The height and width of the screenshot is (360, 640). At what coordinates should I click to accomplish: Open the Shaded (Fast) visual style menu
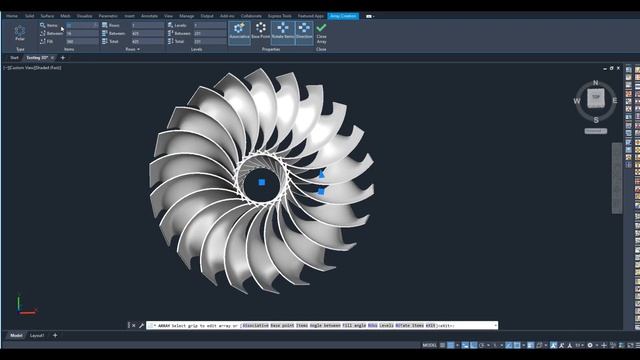click(49, 68)
